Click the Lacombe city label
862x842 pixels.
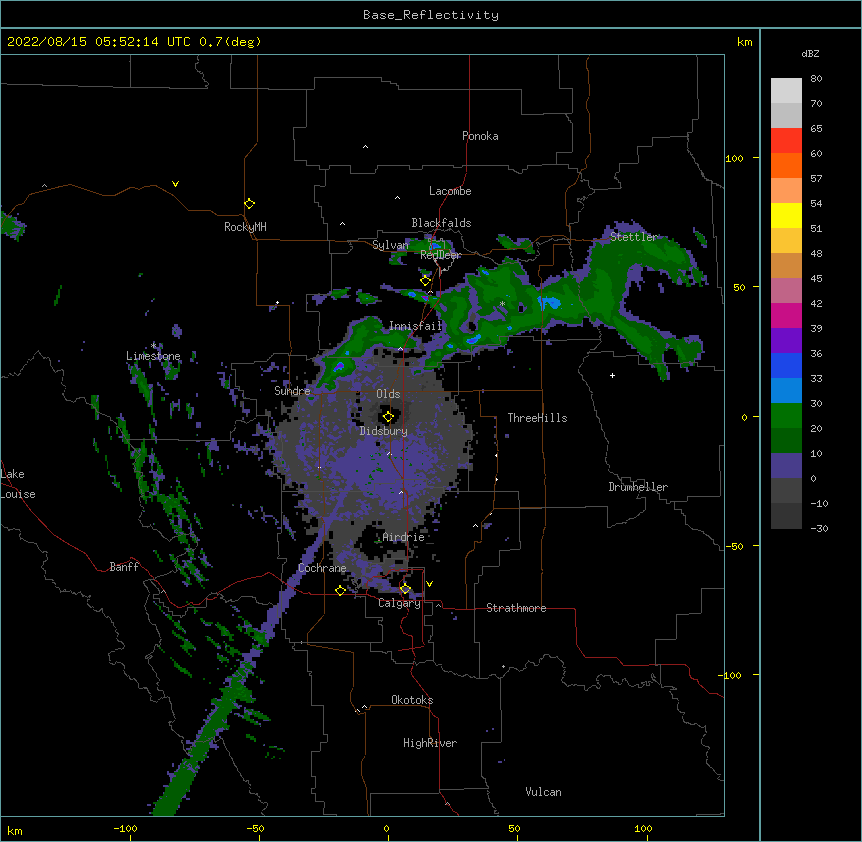coord(450,191)
